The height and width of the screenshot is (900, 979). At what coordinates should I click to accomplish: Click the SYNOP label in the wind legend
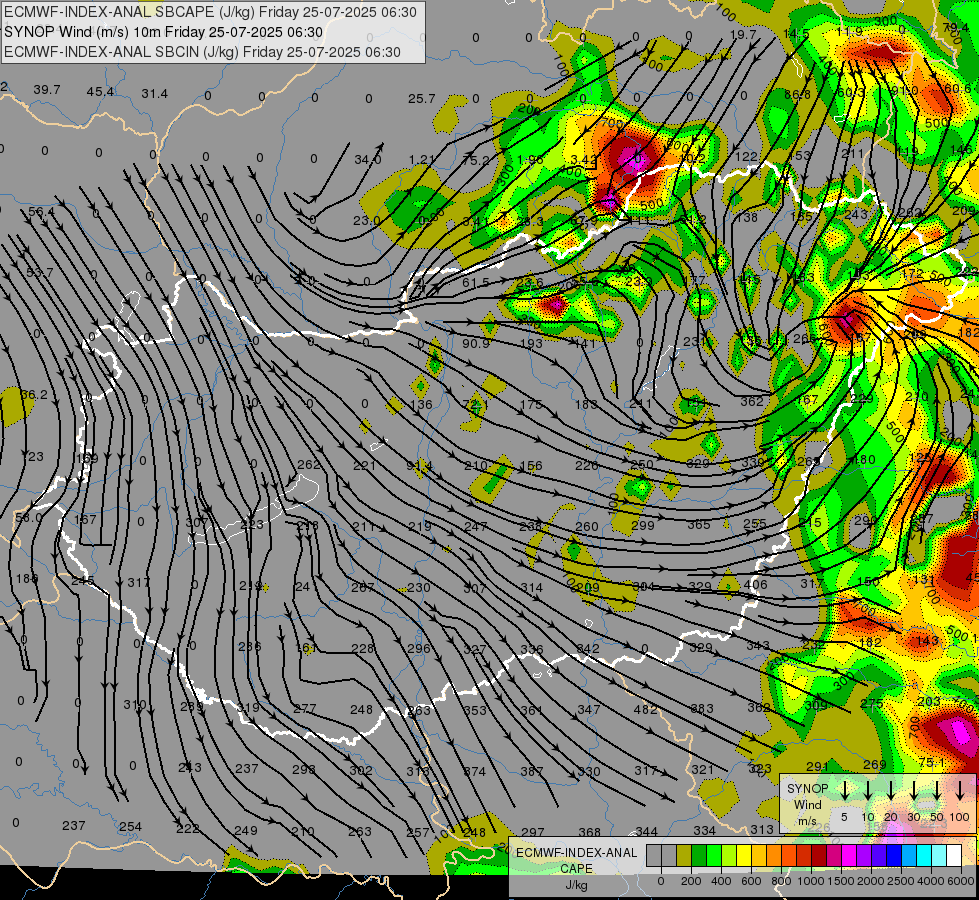tap(807, 789)
